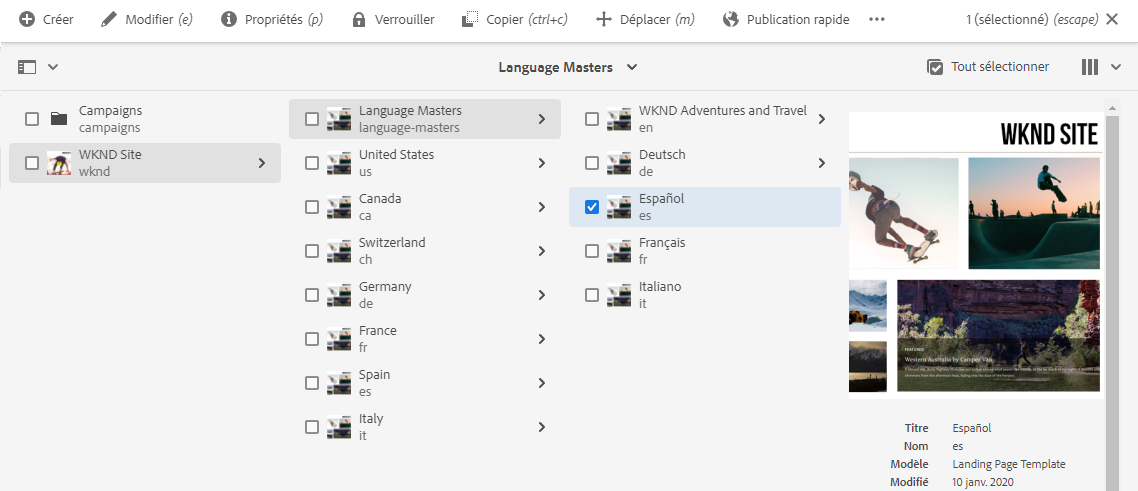Click the Créer plus icon
This screenshot has height=491, width=1138.
[27, 20]
